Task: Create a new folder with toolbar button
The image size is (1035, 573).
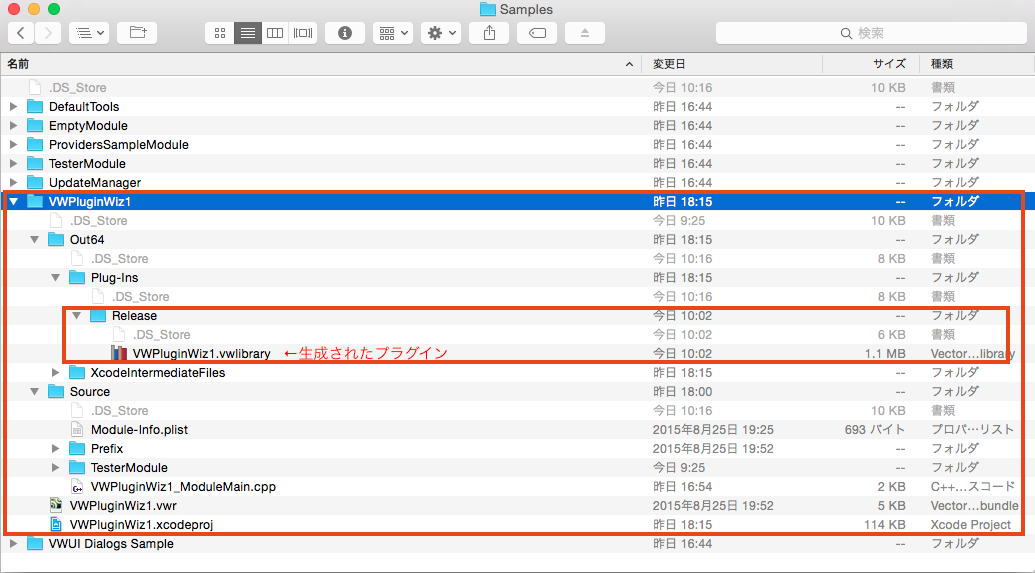Action: (x=137, y=33)
